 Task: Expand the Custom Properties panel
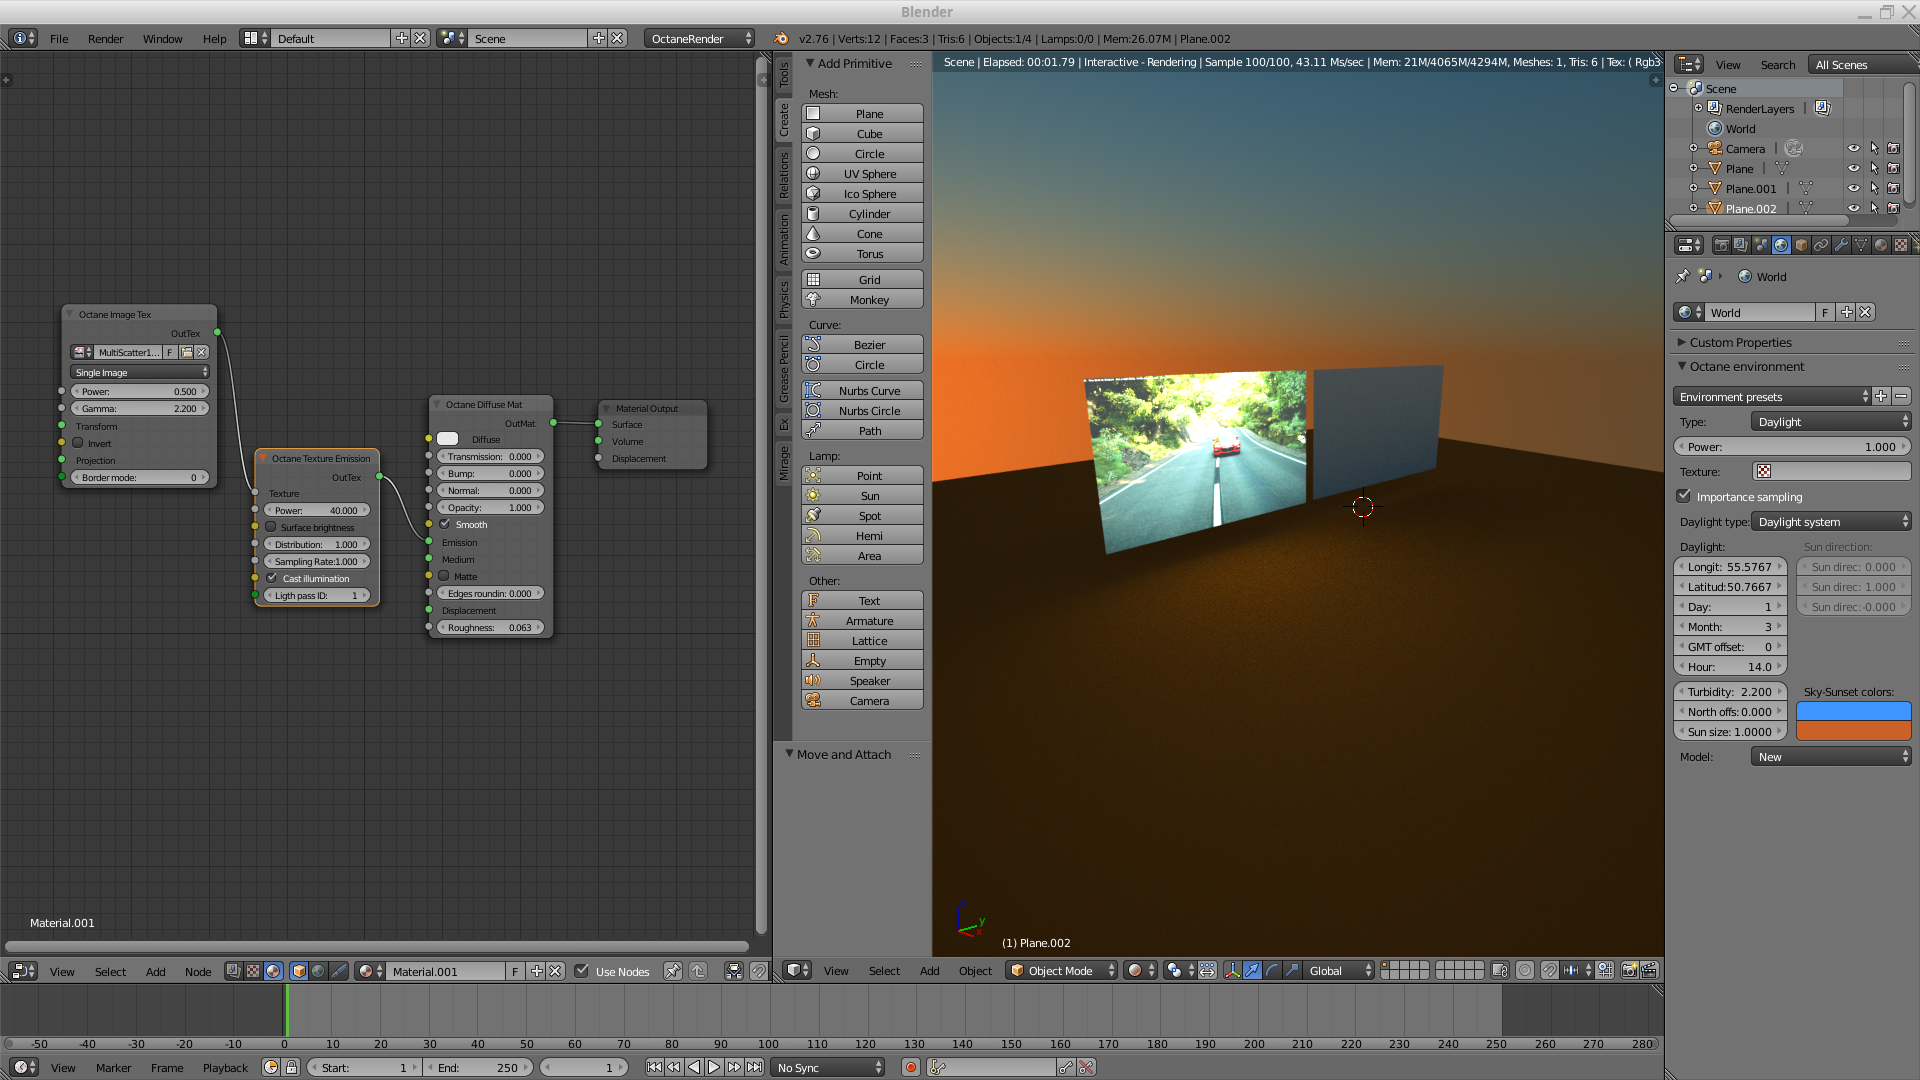[x=1740, y=342]
